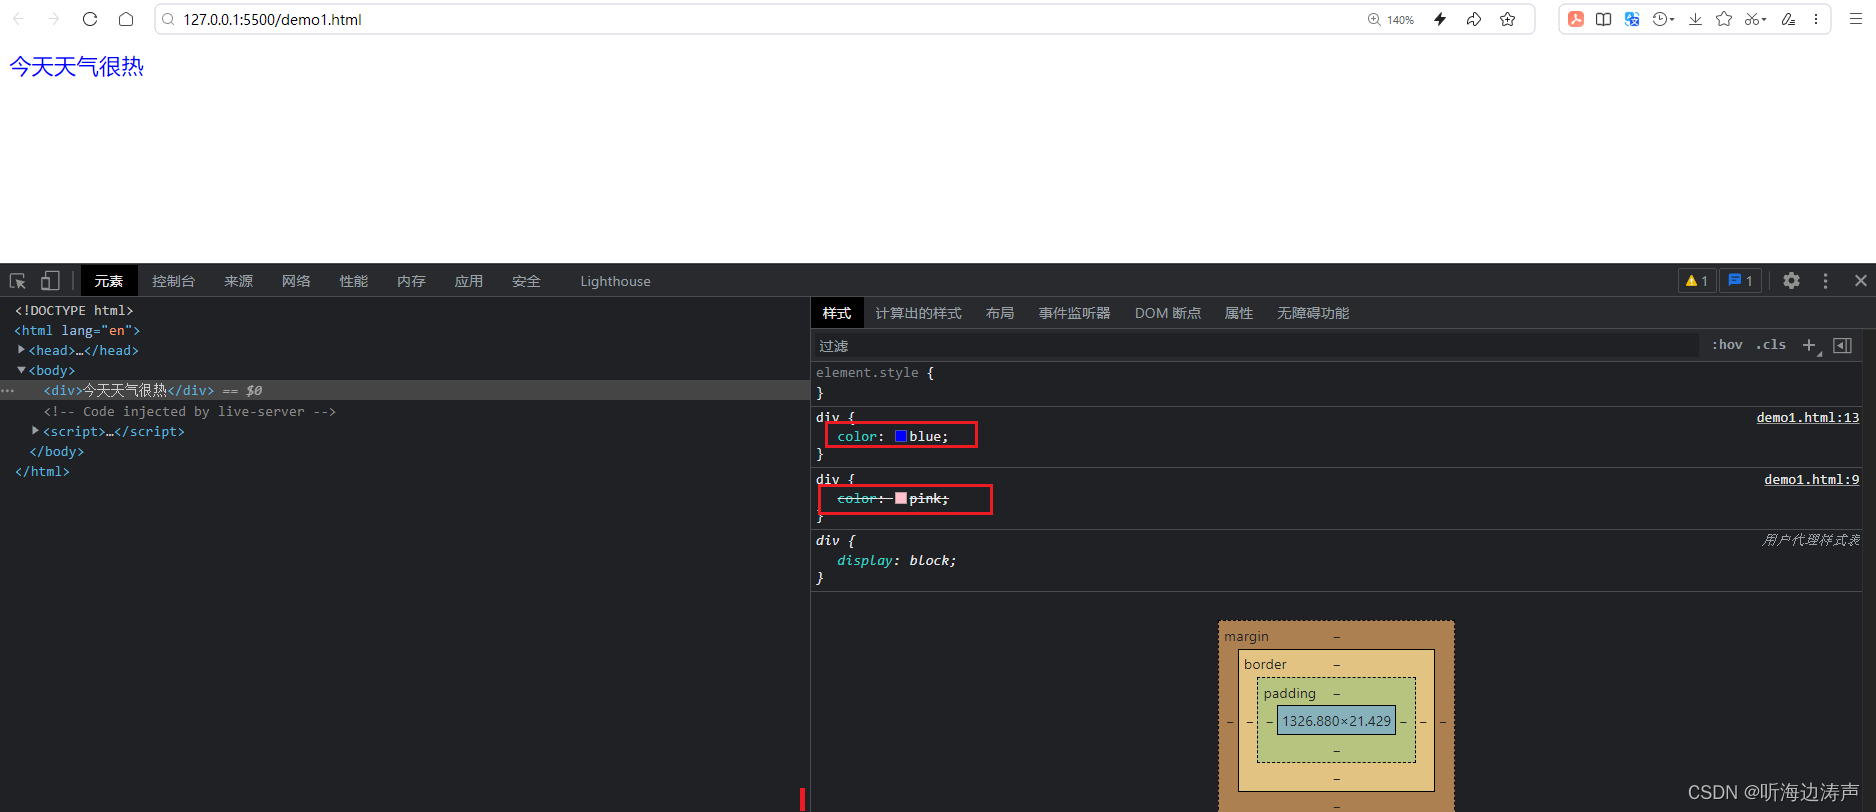Open the scissors screenshot dropdown arrow
Image resolution: width=1876 pixels, height=812 pixels.
click(1764, 19)
